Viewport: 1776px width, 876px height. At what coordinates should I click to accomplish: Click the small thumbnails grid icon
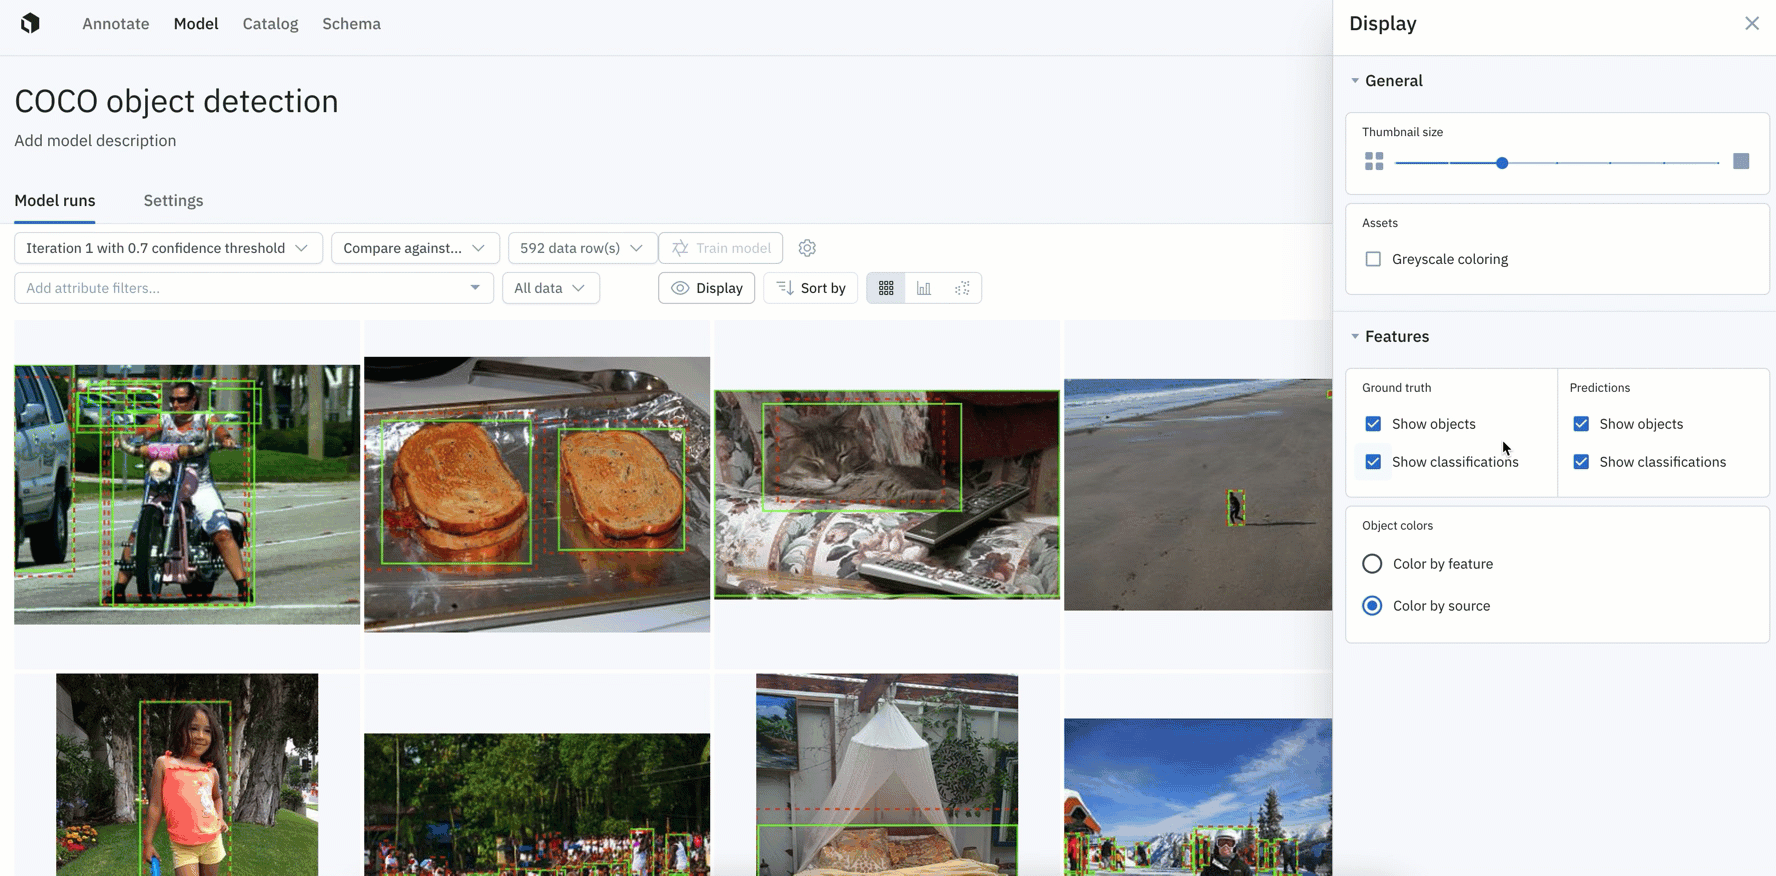pyautogui.click(x=1374, y=162)
